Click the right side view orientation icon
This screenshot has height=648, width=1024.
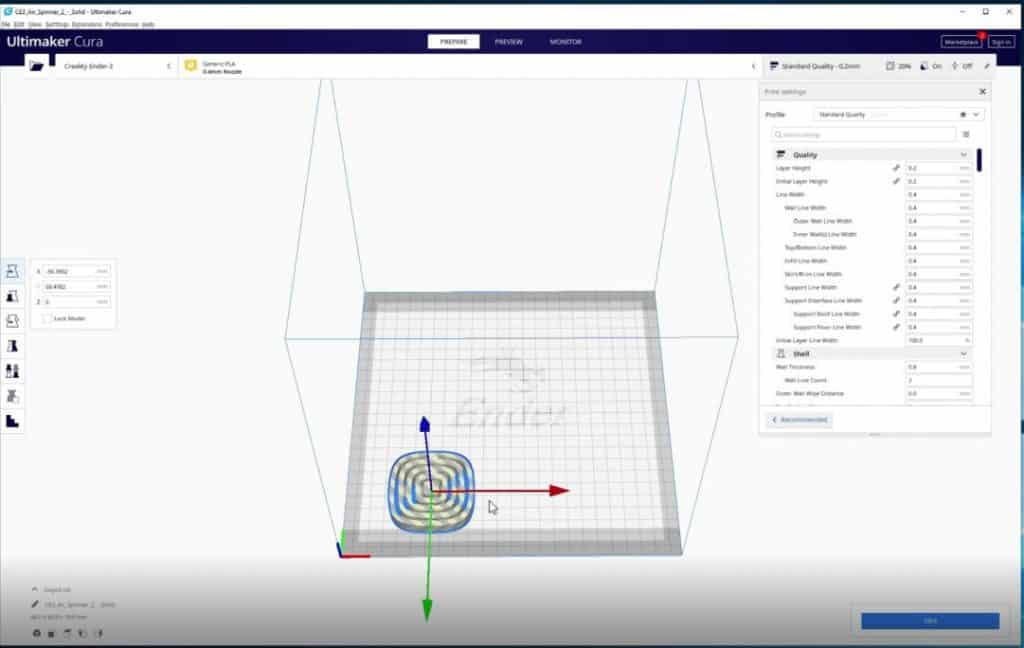[x=100, y=633]
